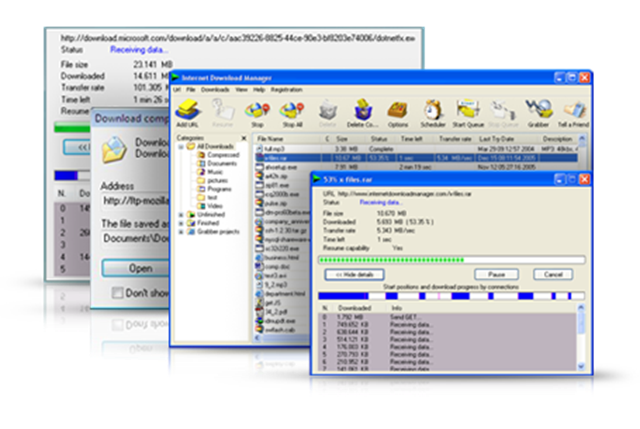Click green progress bar in rear download window
This screenshot has width=640, height=429.
coord(73,128)
